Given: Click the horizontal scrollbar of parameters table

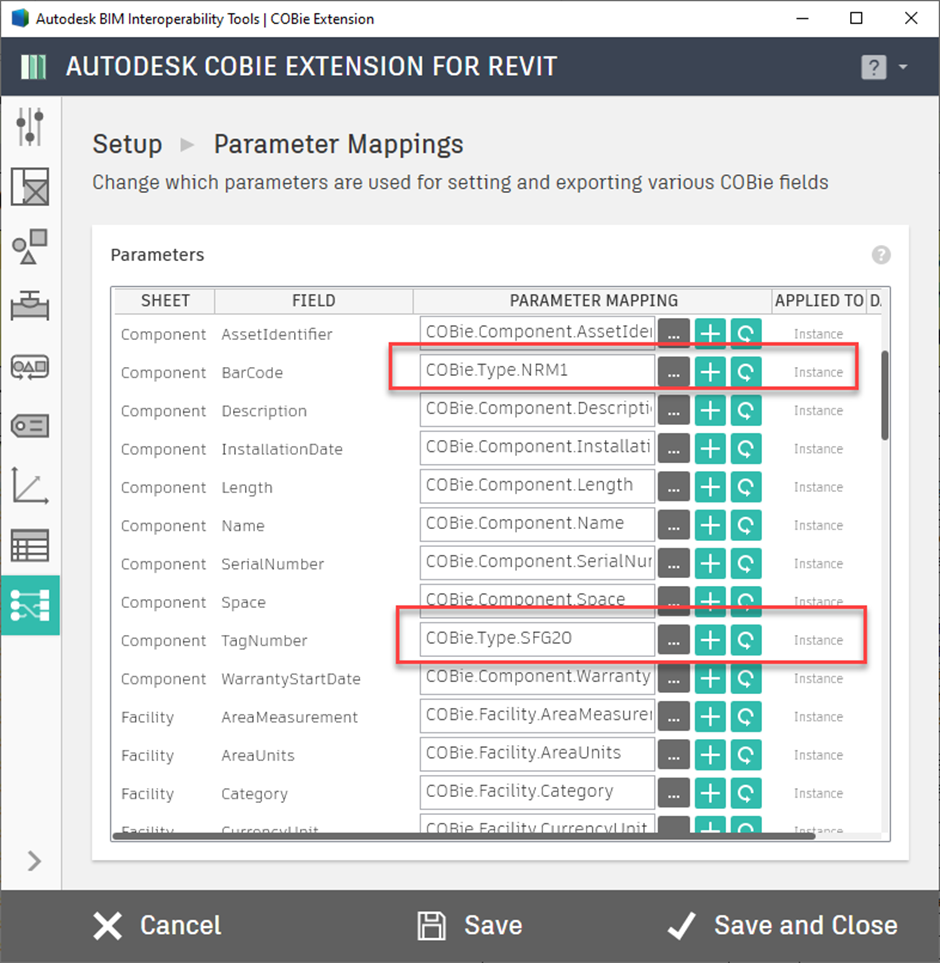Looking at the screenshot, I should pos(464,836).
